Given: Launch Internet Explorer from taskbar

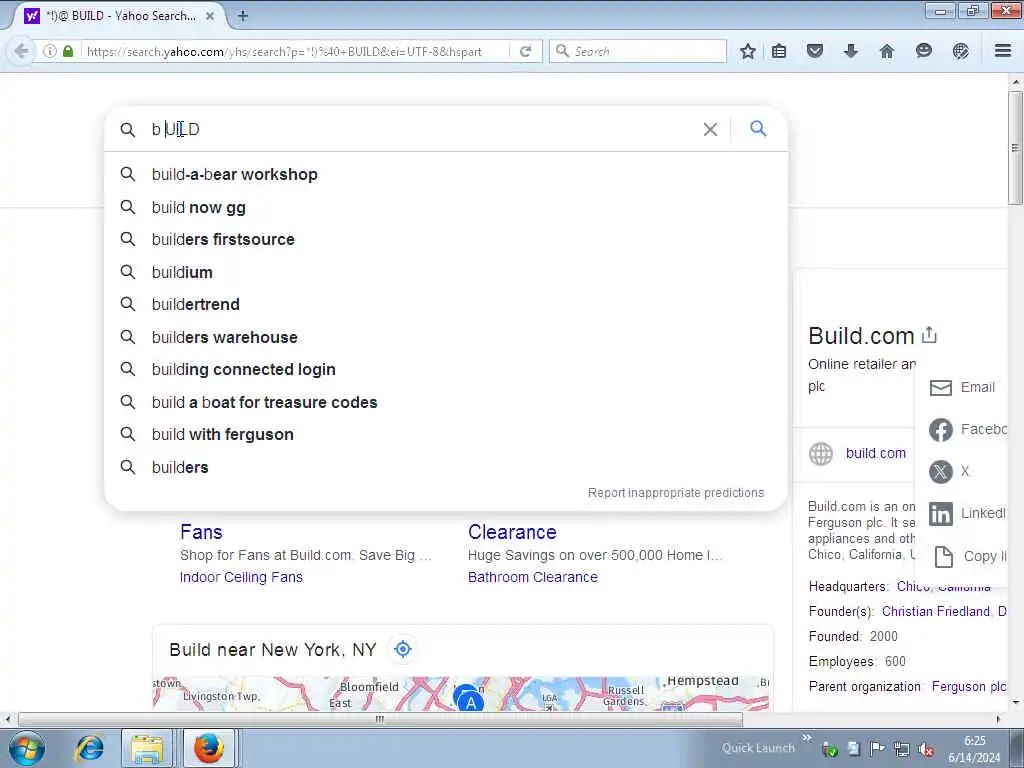Looking at the screenshot, I should [x=90, y=748].
